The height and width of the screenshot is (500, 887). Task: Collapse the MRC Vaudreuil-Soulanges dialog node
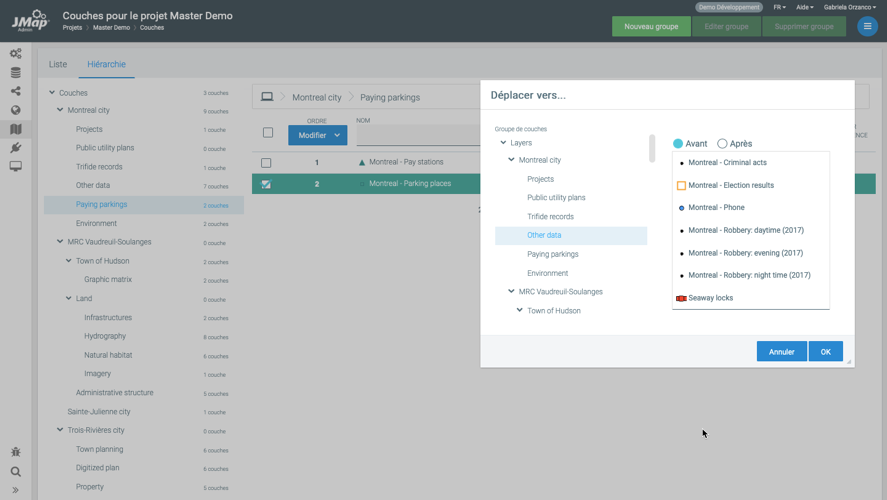coord(511,292)
